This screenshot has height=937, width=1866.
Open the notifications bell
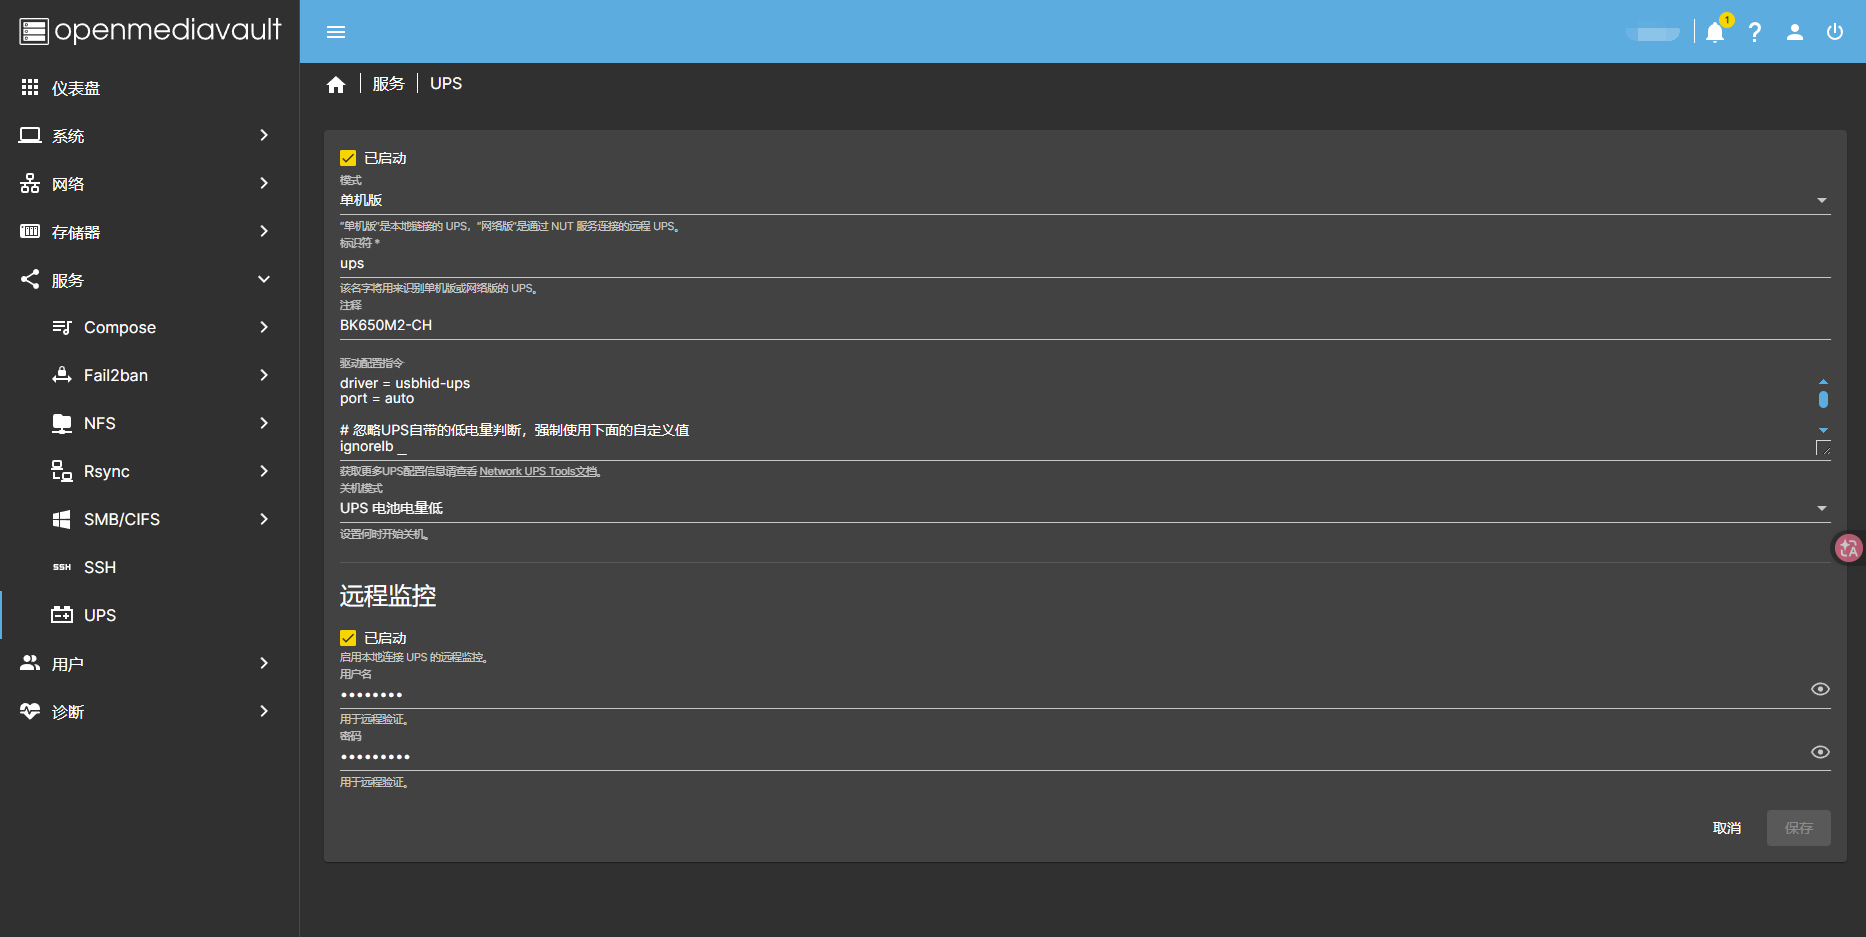click(1715, 32)
